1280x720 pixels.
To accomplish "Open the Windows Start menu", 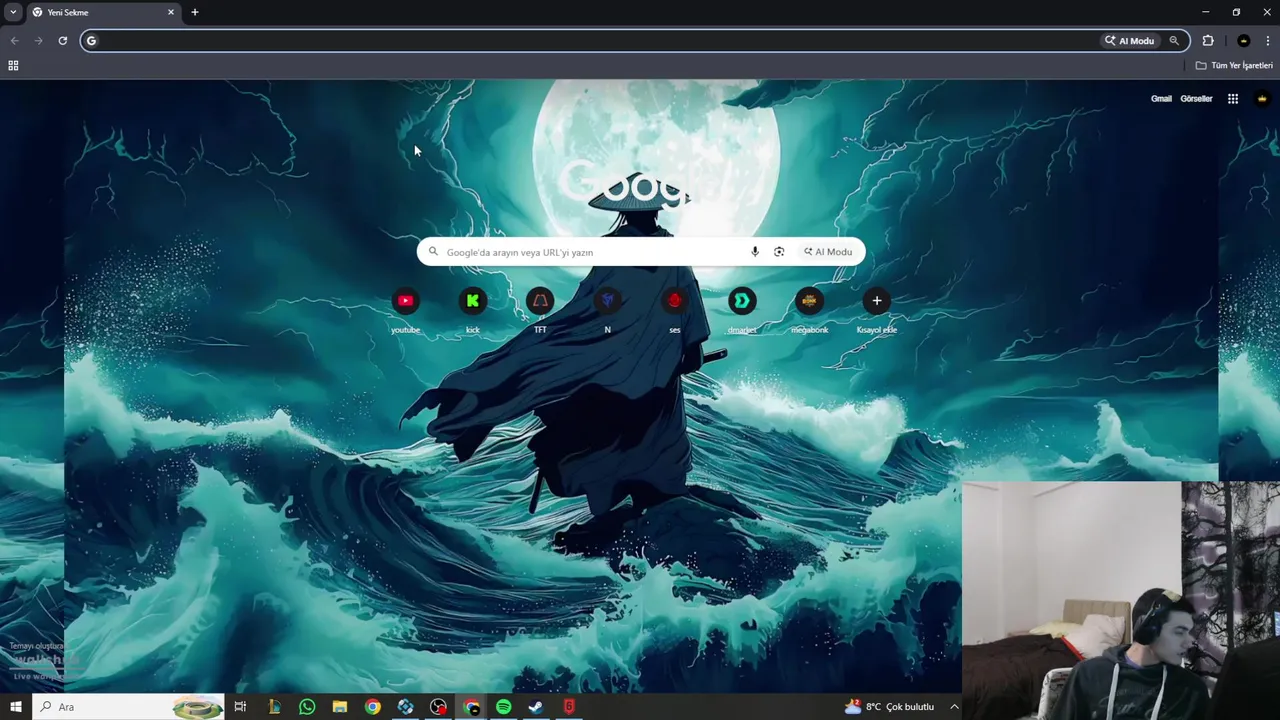I will coord(15,707).
